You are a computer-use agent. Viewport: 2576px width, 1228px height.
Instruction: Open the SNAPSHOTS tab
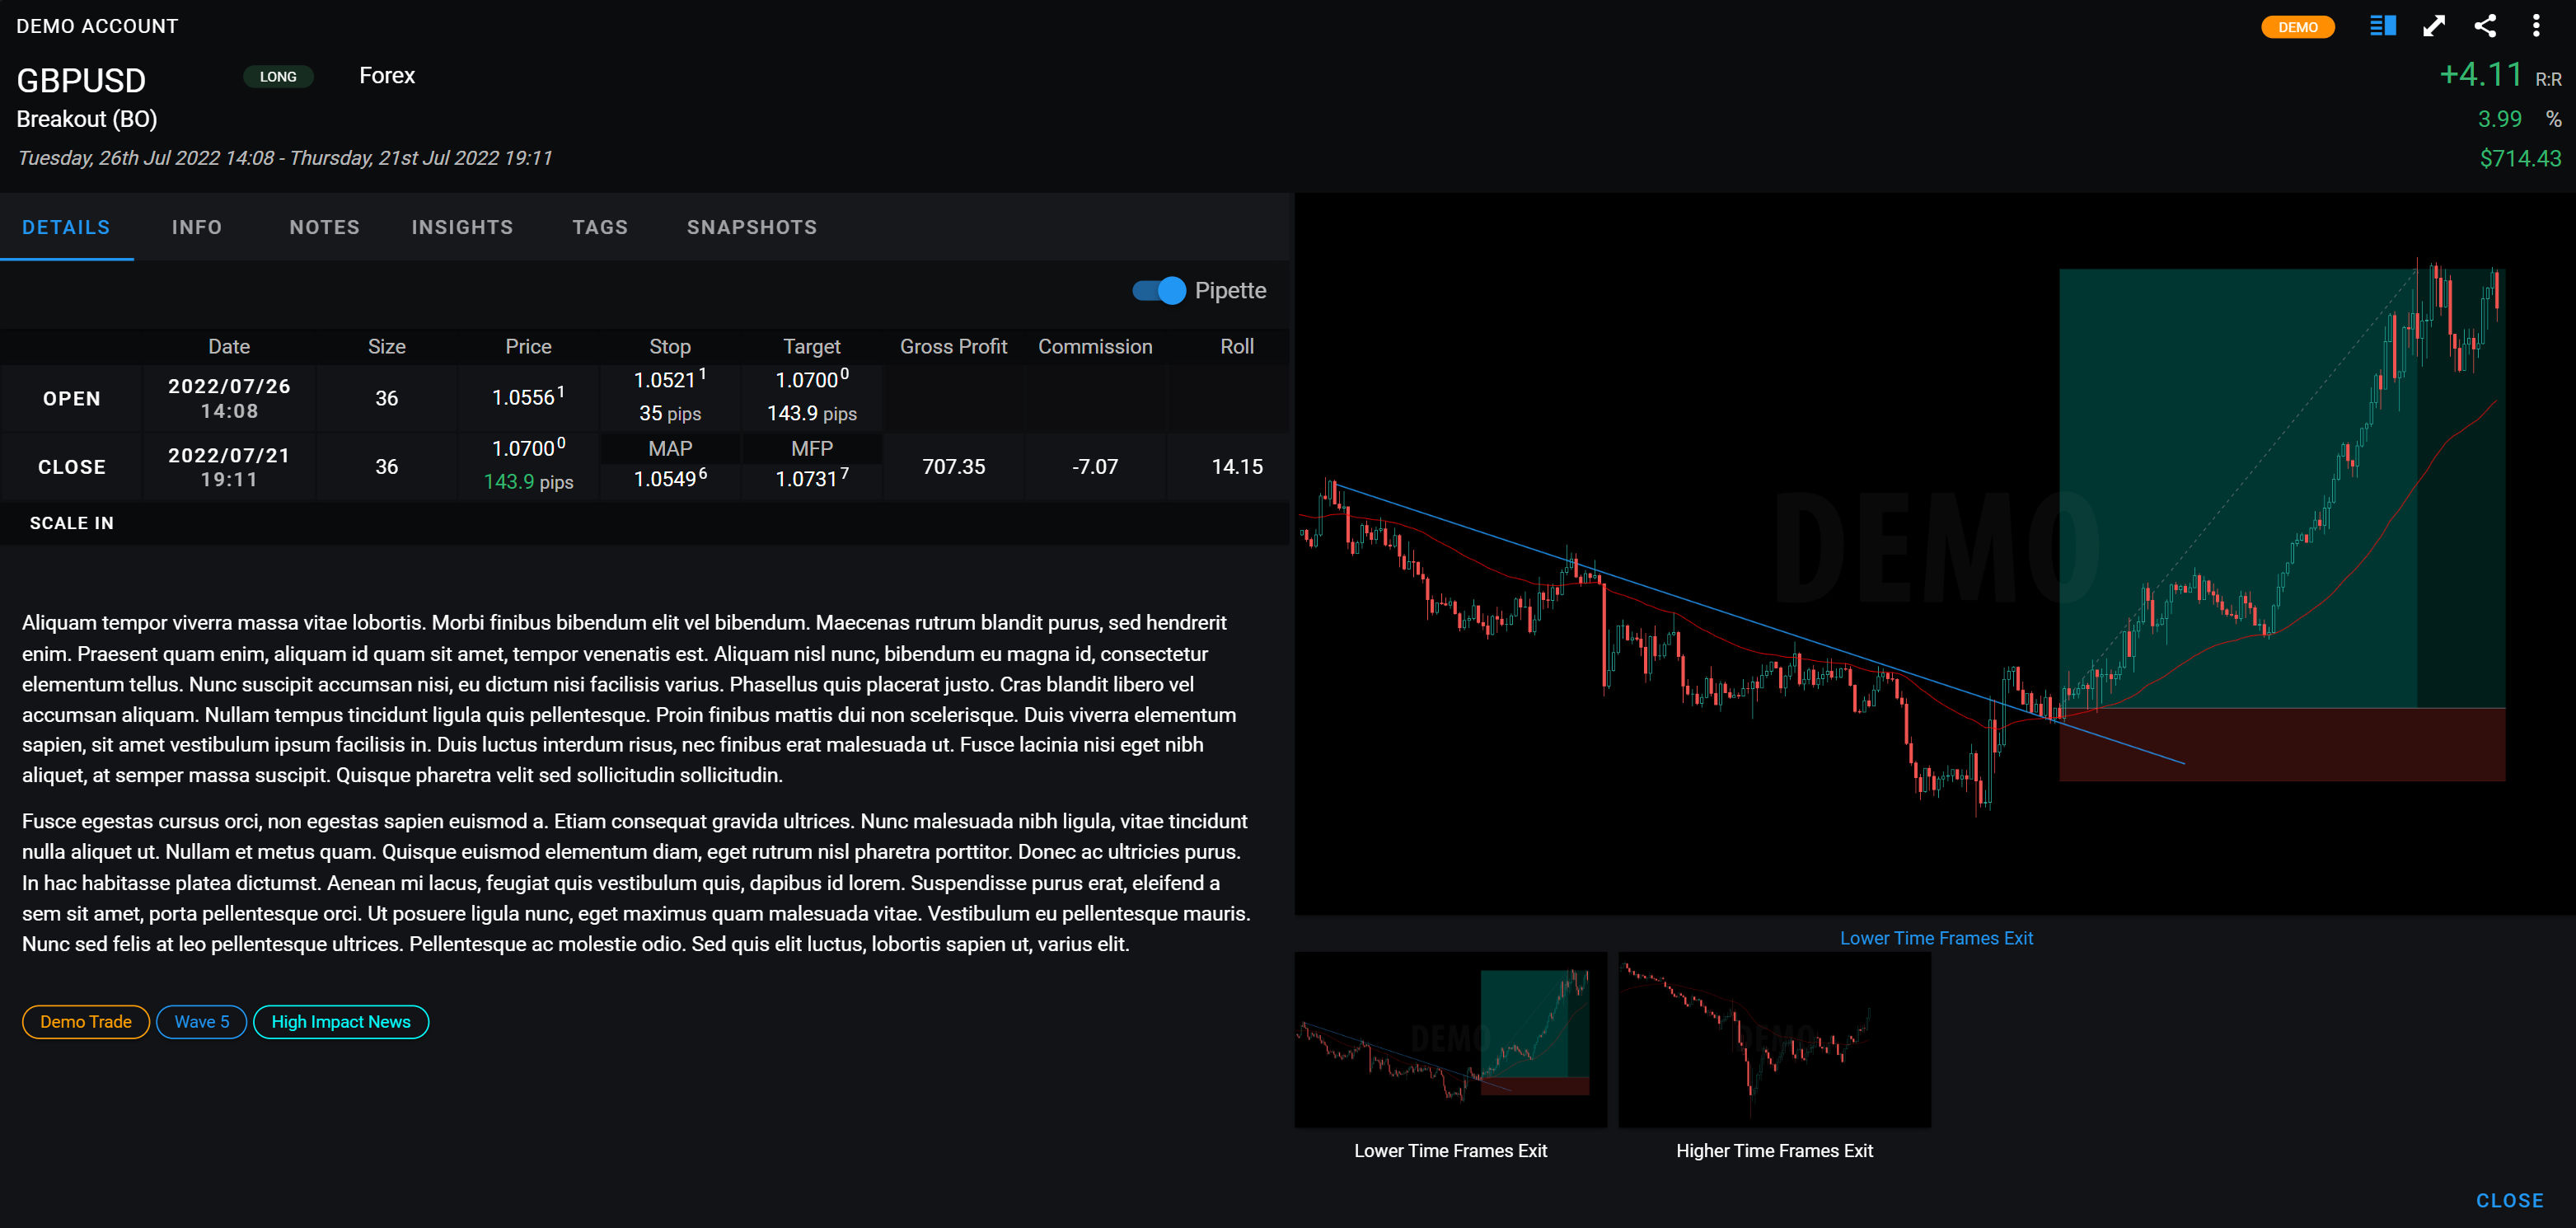pyautogui.click(x=751, y=227)
